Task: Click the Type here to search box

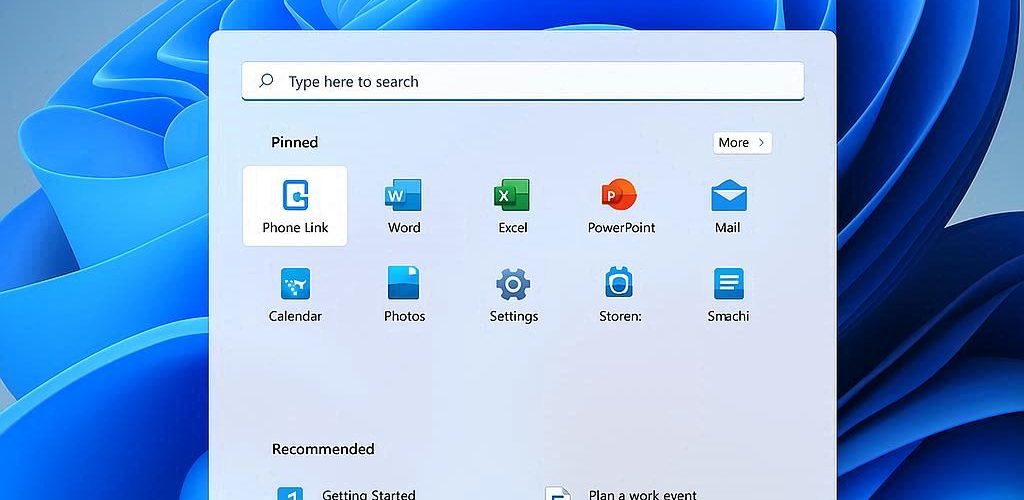Action: (522, 81)
